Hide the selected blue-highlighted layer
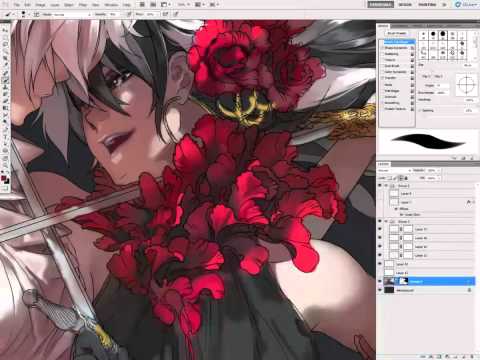This screenshot has height=360, width=480. [380, 281]
